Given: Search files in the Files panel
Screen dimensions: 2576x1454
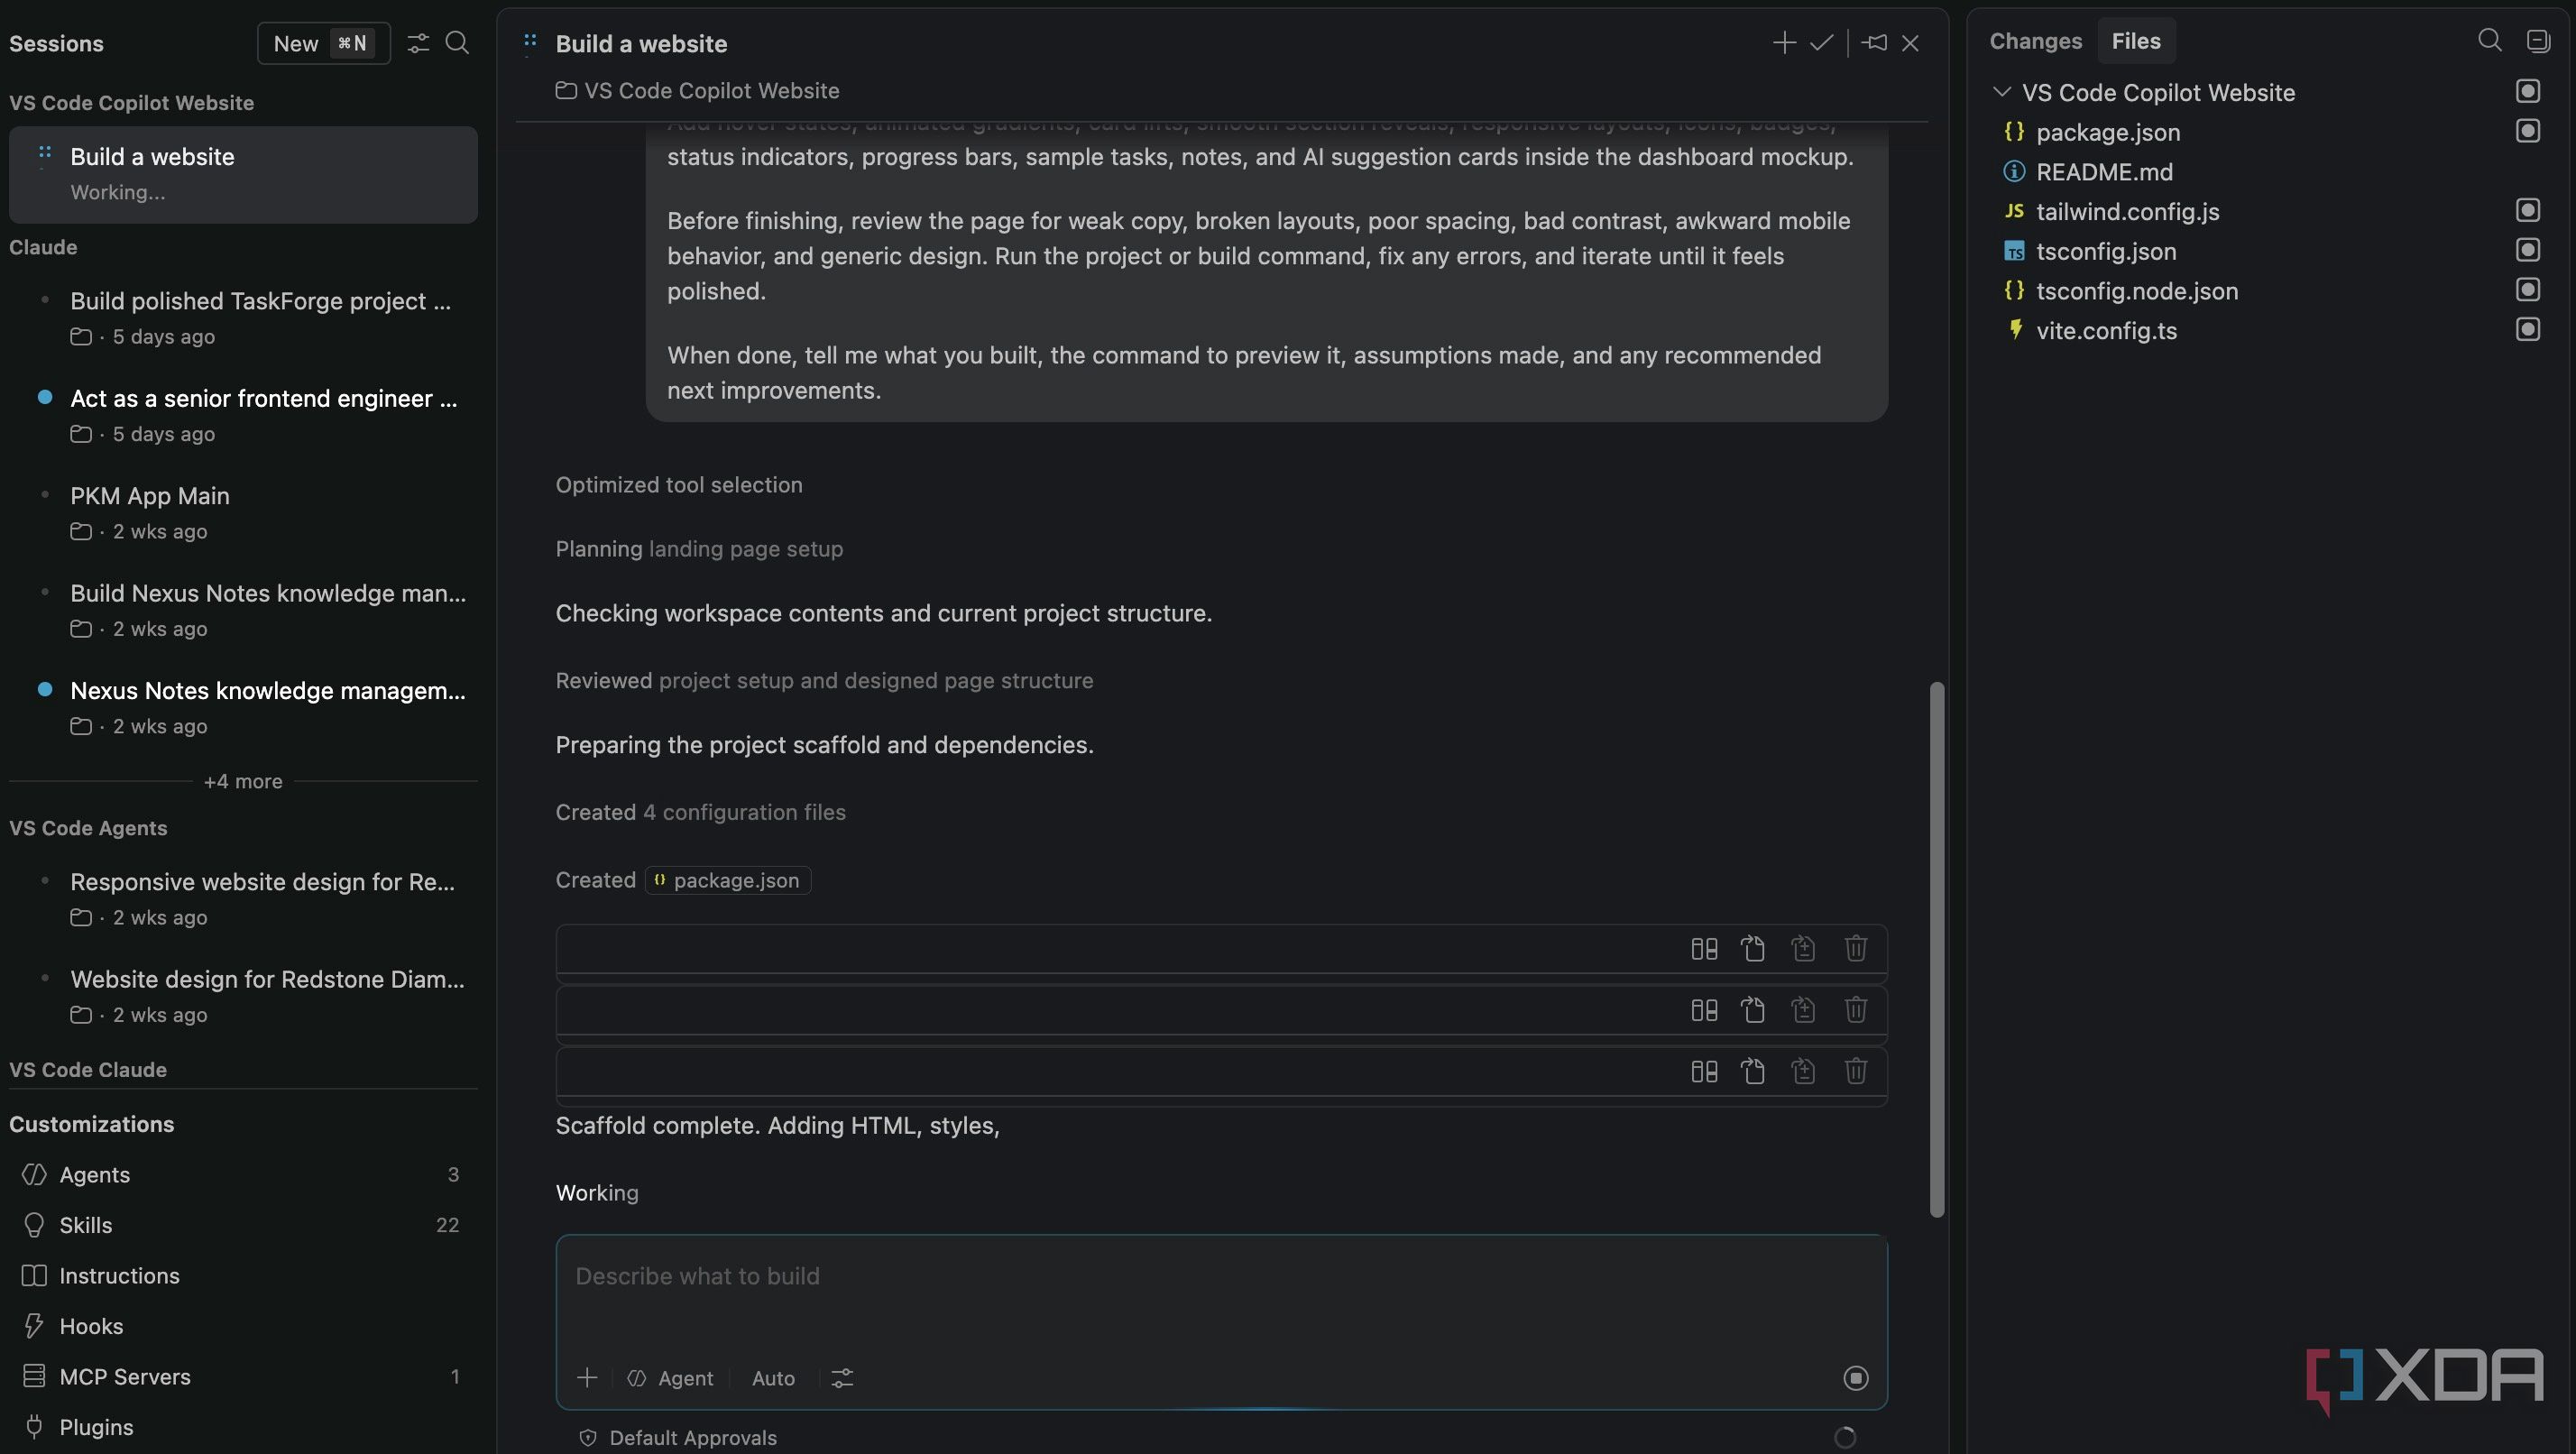Looking at the screenshot, I should point(2490,40).
